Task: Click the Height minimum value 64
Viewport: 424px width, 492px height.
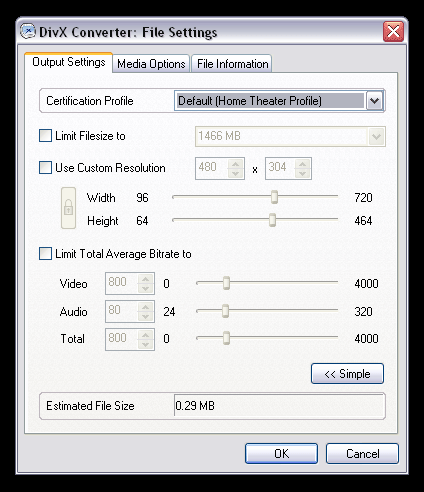Action: tap(142, 220)
